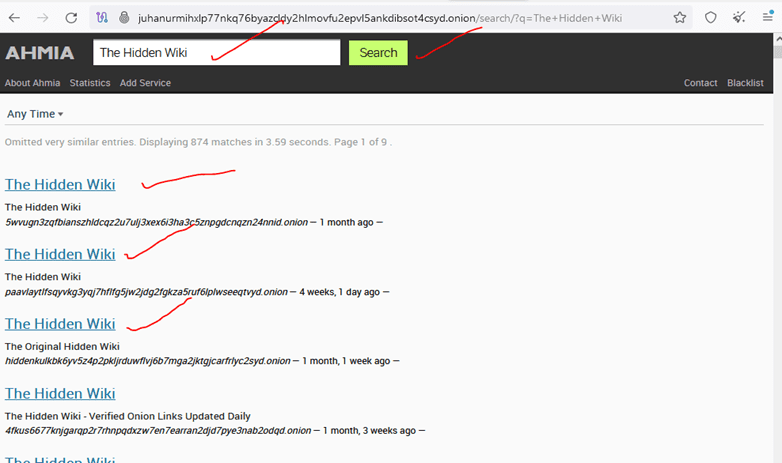The image size is (782, 463).
Task: Reload the page with the refresh icon
Action: pos(71,18)
